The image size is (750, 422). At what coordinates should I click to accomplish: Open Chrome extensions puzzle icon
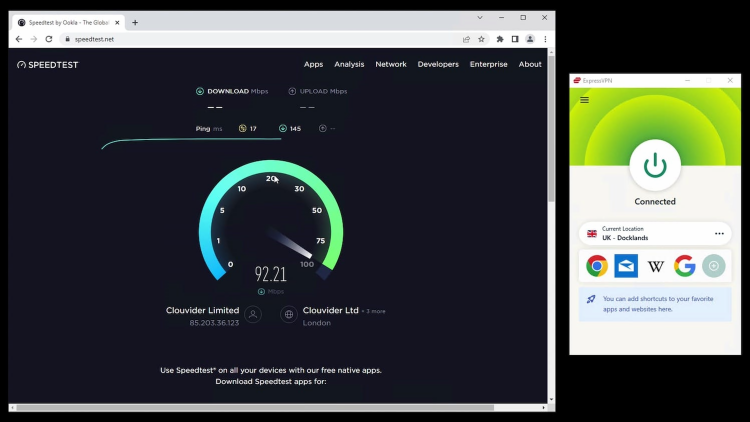coord(500,39)
